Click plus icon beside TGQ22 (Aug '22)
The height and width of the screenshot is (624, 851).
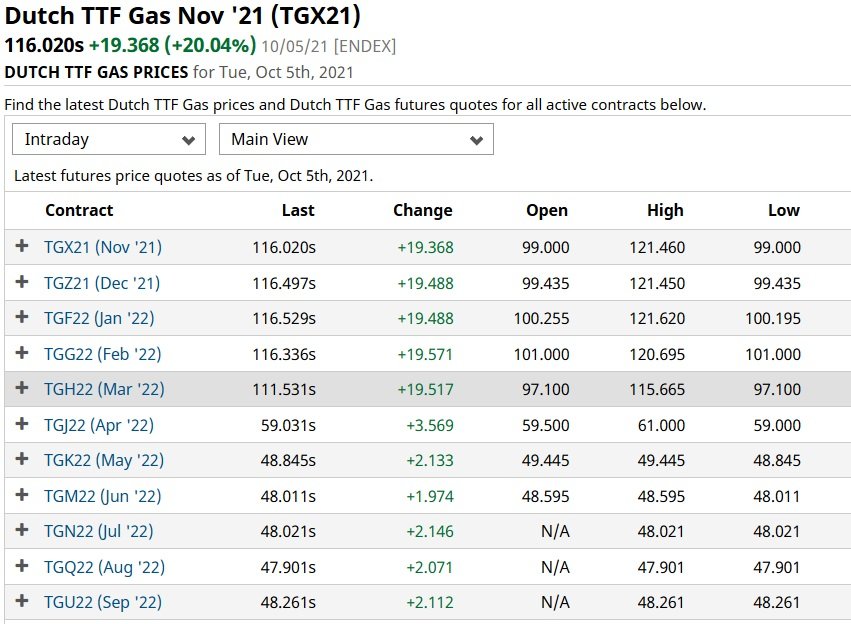(x=22, y=566)
